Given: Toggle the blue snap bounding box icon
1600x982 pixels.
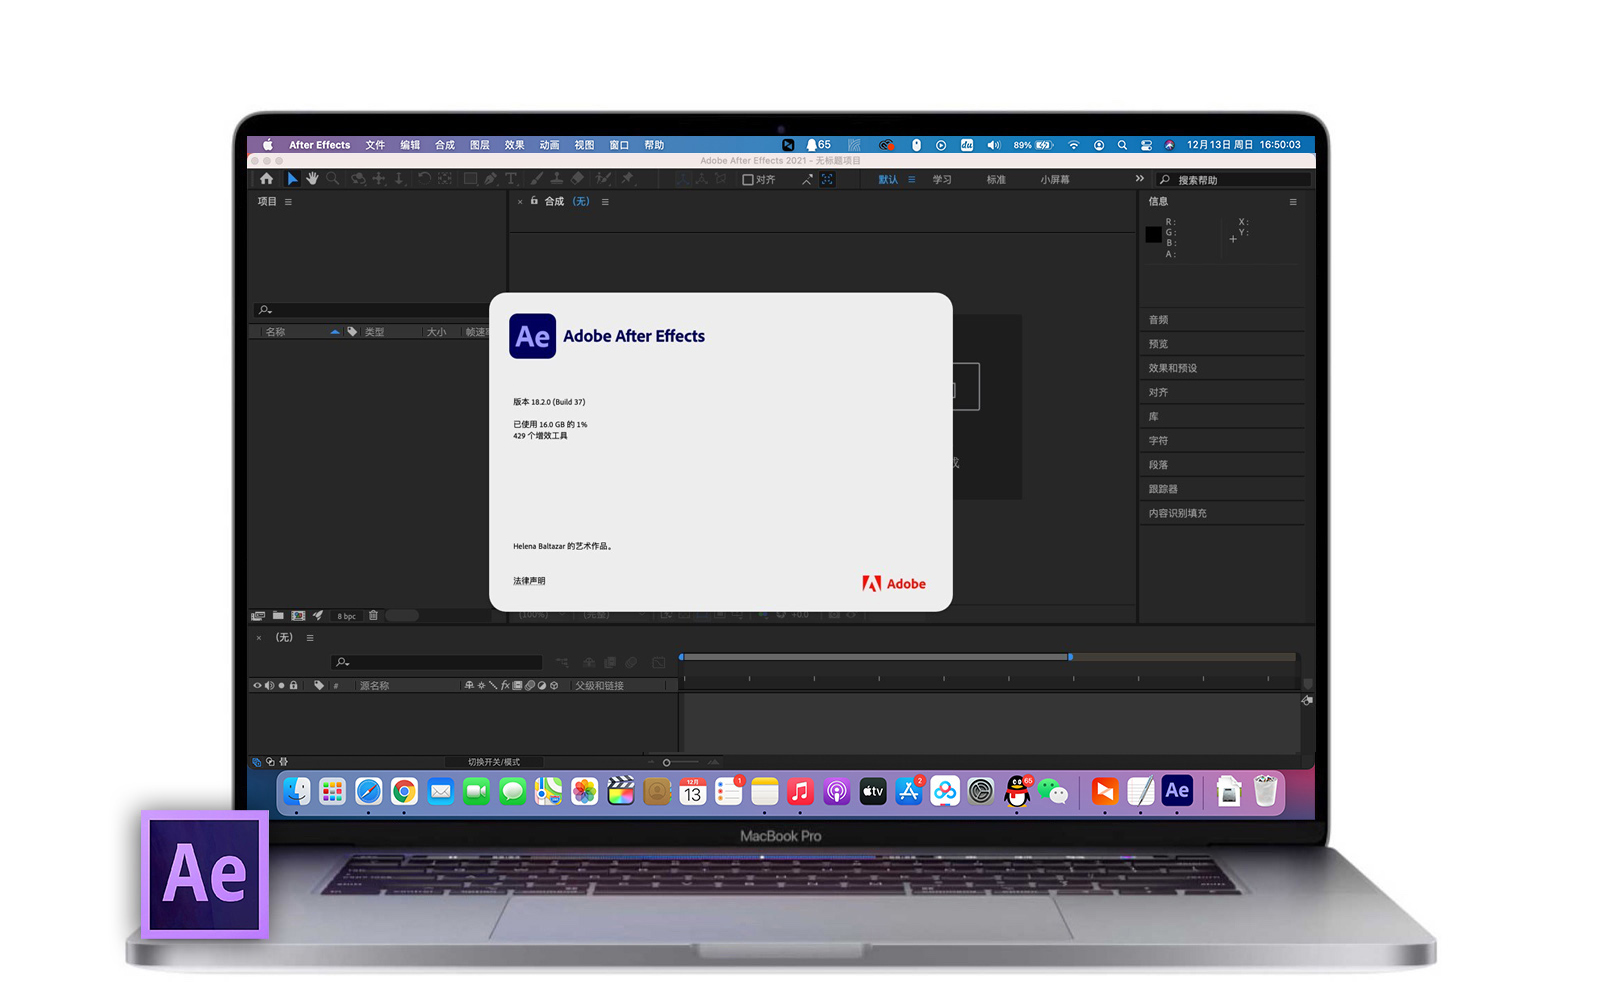Looking at the screenshot, I should point(827,180).
